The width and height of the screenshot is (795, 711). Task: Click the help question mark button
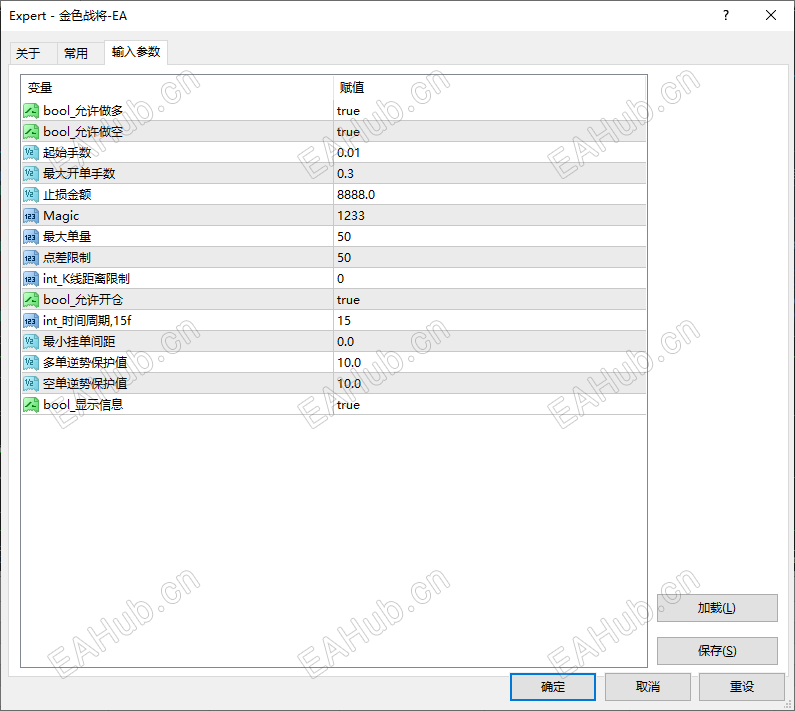pyautogui.click(x=726, y=15)
